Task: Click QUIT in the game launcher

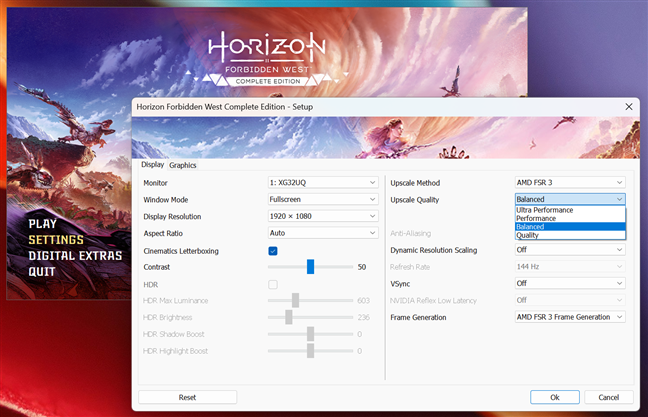Action: [x=42, y=272]
